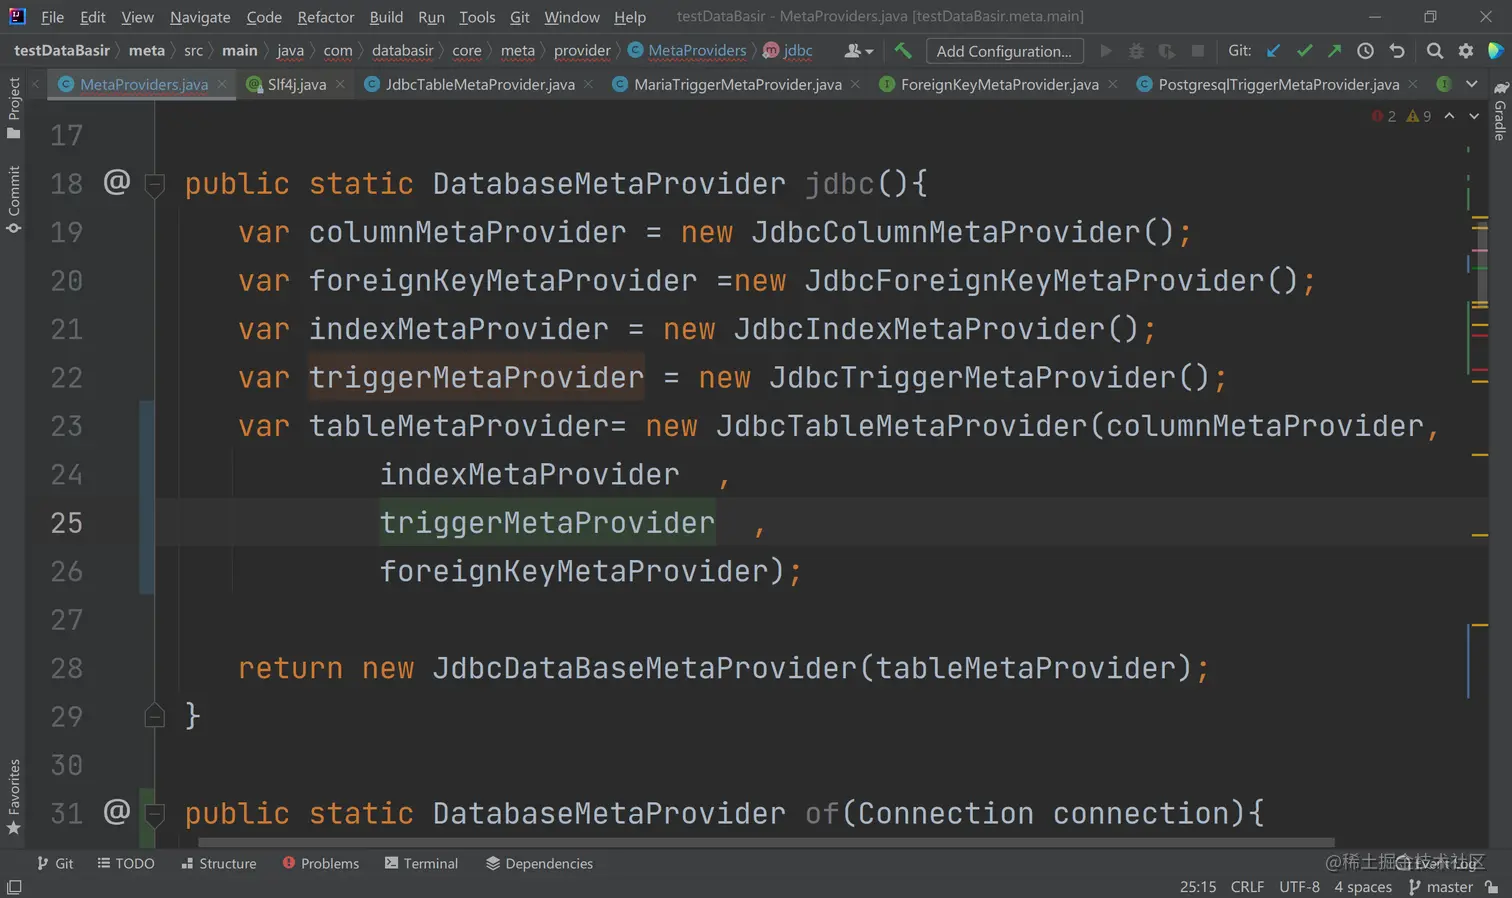Click the 25:15 cursor position indicator
Image resolution: width=1512 pixels, height=898 pixels.
tap(1198, 886)
